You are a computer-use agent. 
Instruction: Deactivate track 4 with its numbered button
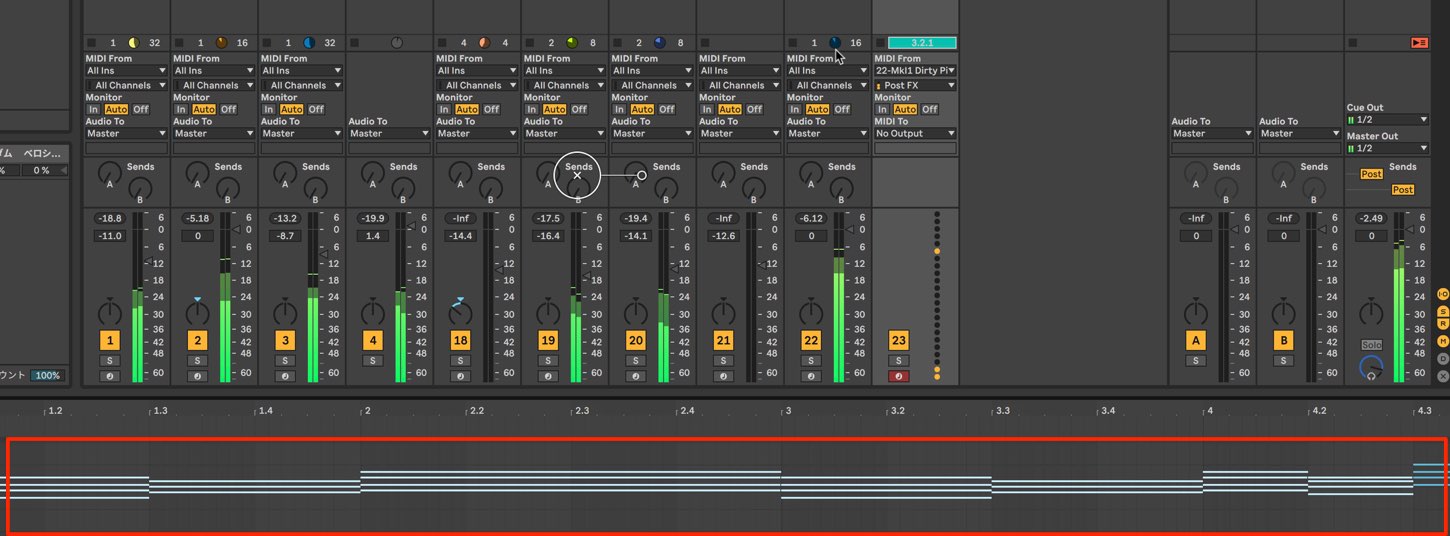373,340
